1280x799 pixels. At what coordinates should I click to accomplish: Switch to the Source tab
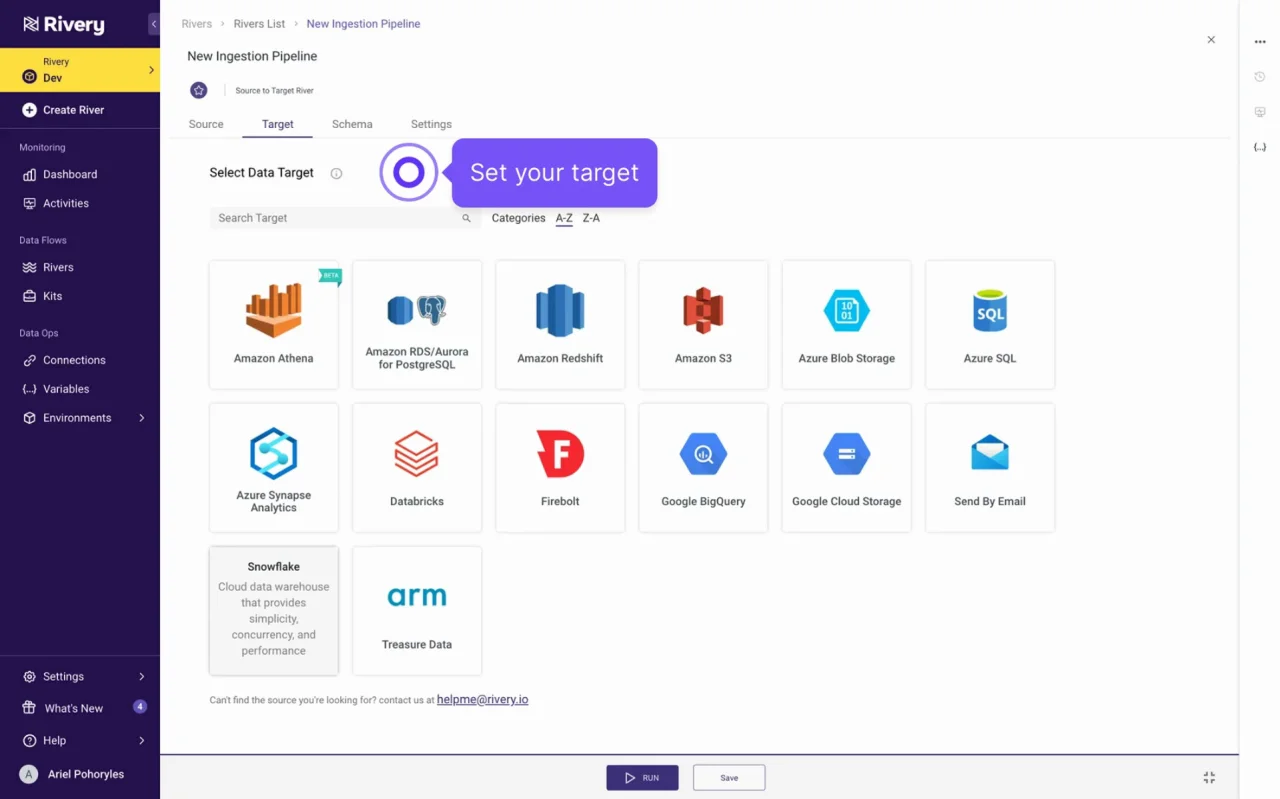(x=206, y=124)
